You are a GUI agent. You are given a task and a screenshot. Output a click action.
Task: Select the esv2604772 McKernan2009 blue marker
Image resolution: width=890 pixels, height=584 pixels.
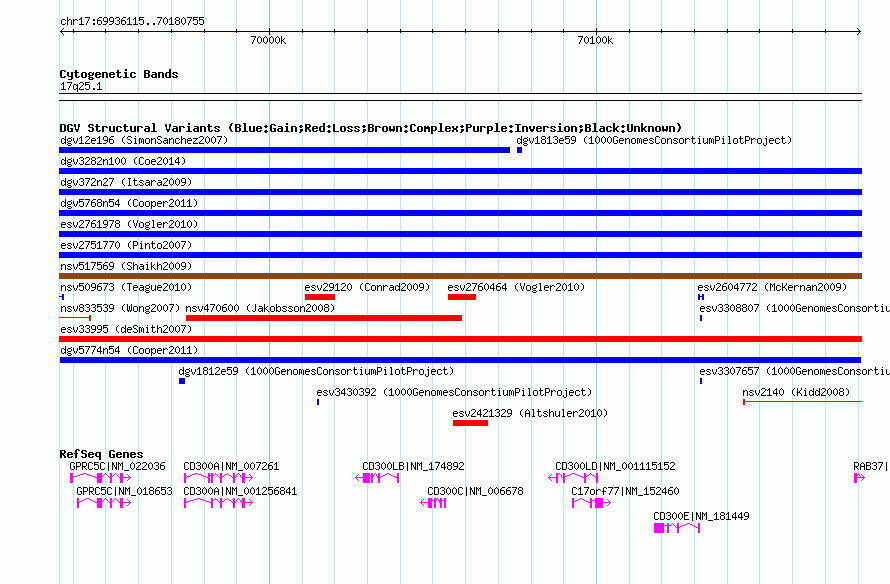701,297
